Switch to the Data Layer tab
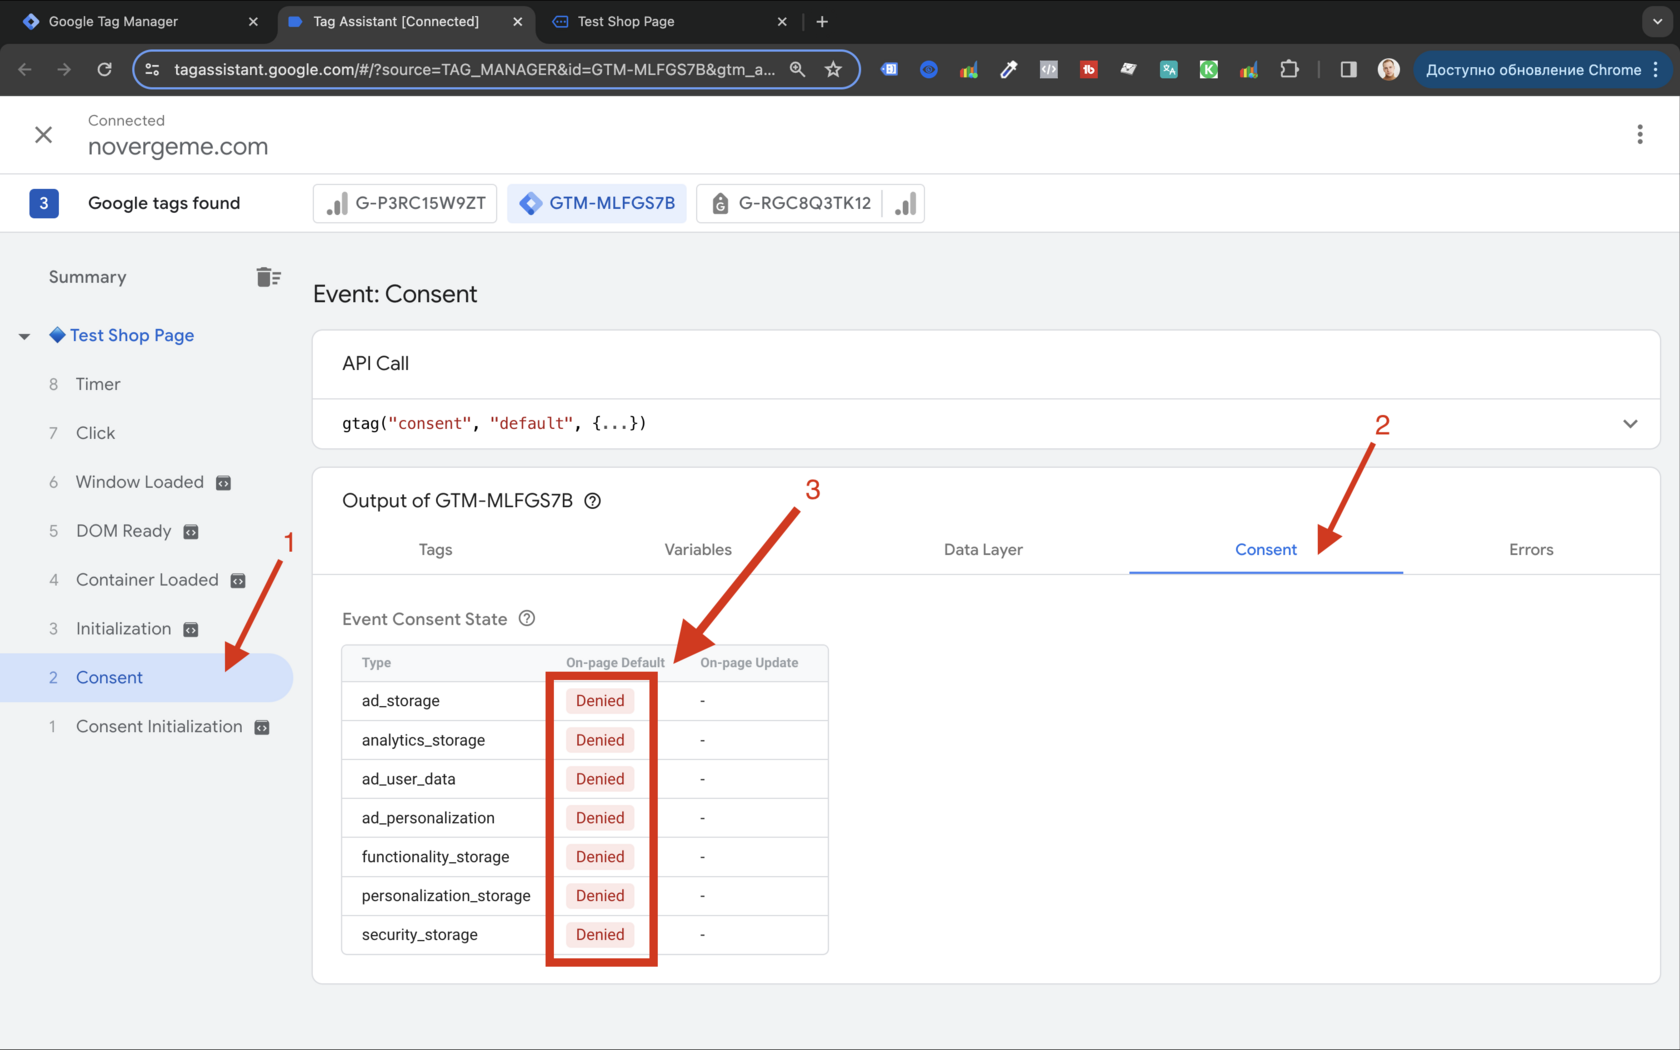 click(983, 549)
